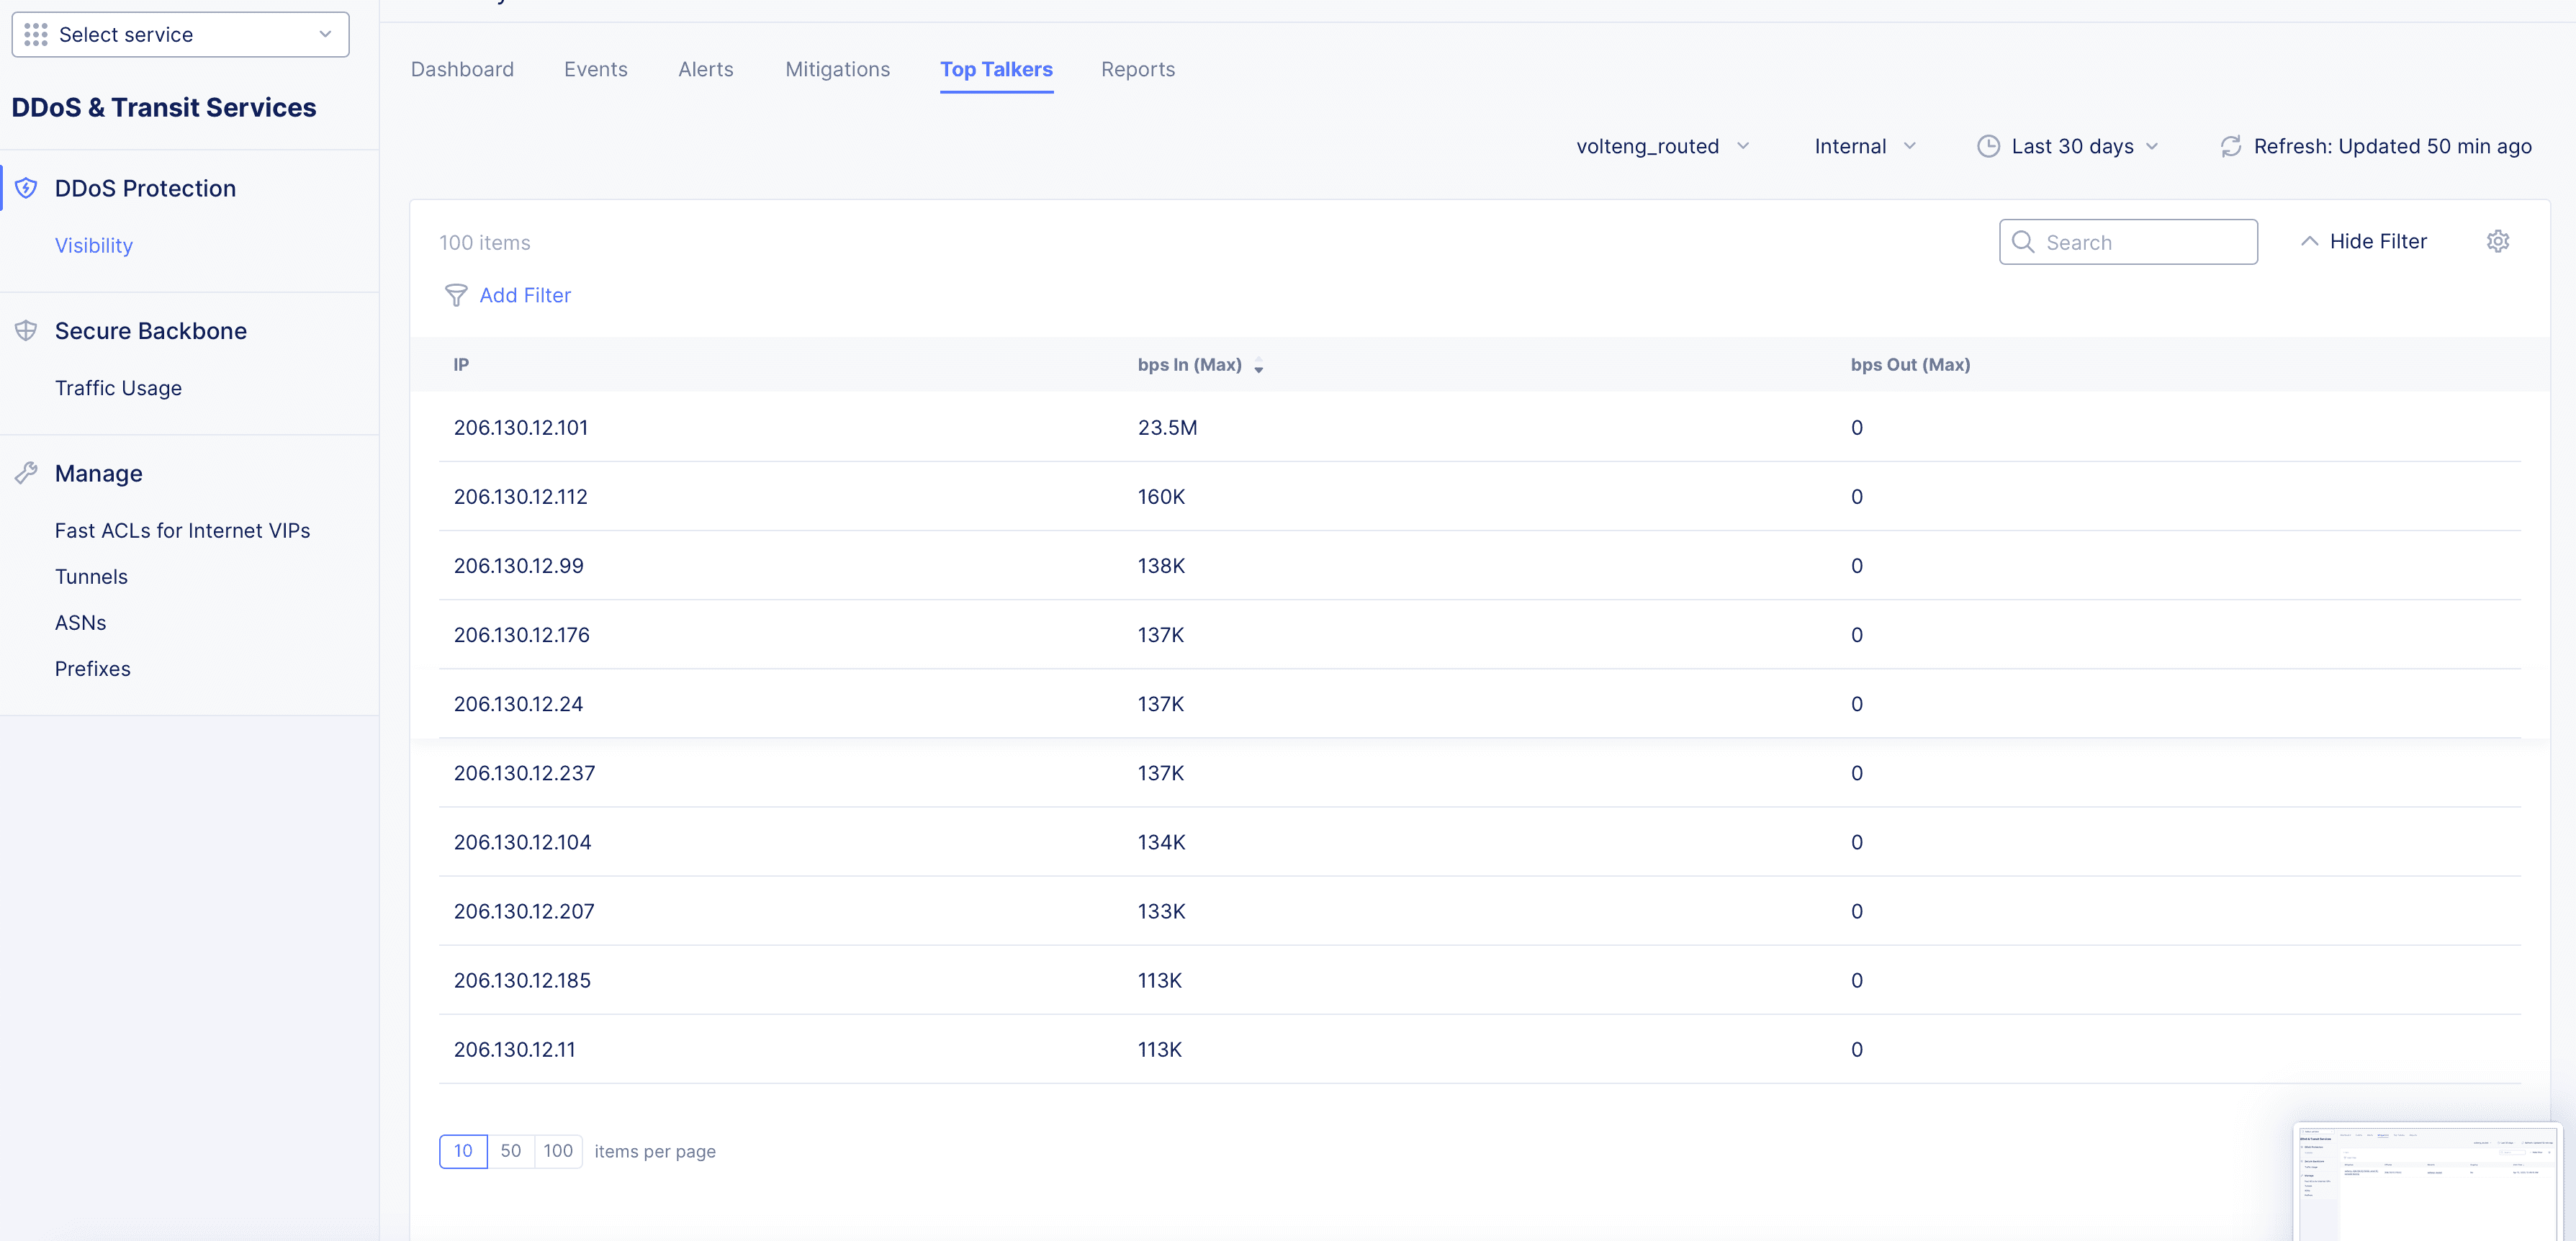This screenshot has height=1241, width=2576.
Task: Toggle sort arrow on bps In (Max)
Action: (1259, 366)
